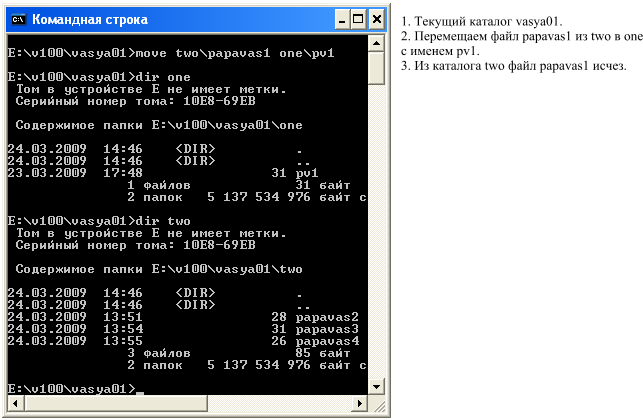Click the '85 байт' total size
Viewport: 643px width, 420px height.
click(x=323, y=353)
